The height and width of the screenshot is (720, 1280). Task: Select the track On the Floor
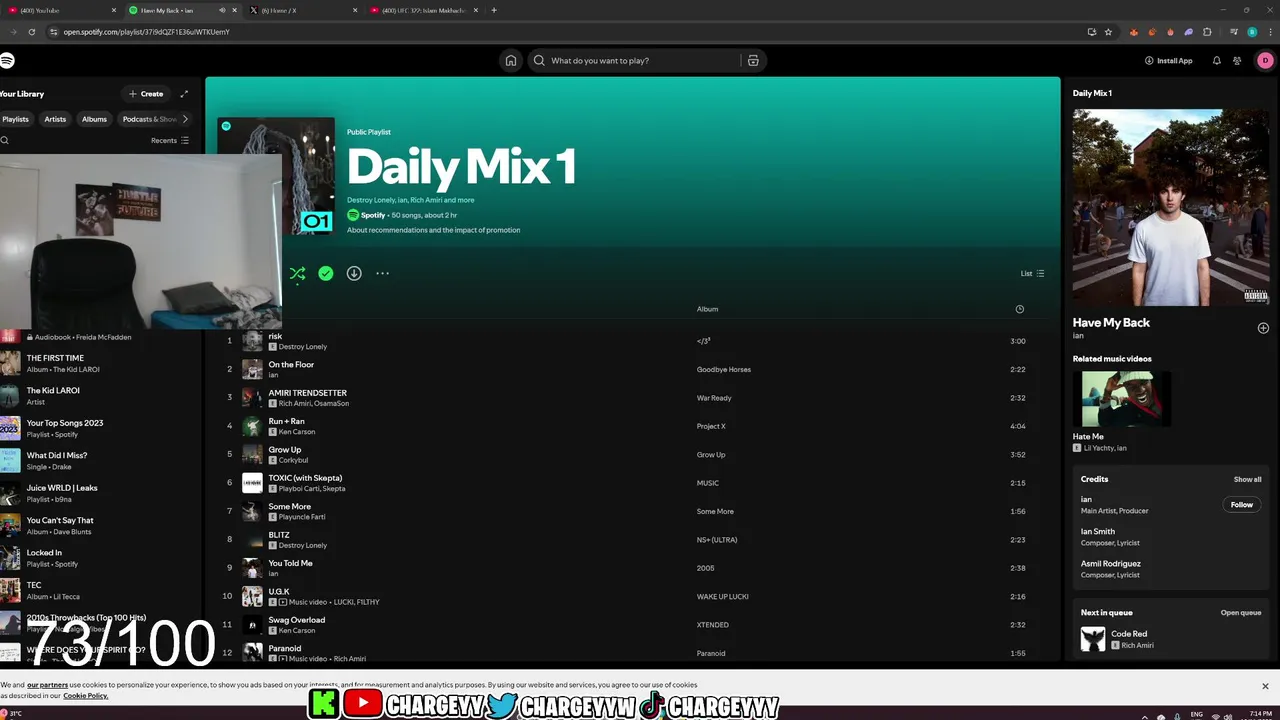tap(291, 365)
